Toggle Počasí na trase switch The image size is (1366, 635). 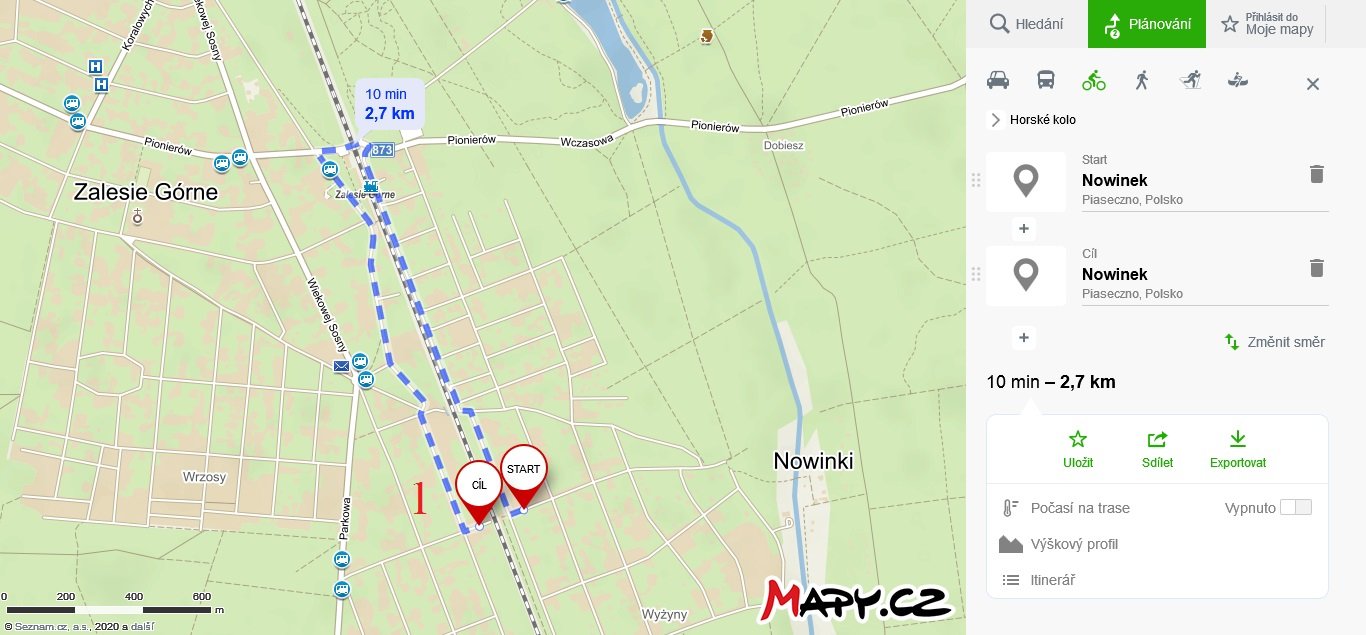click(x=1295, y=507)
